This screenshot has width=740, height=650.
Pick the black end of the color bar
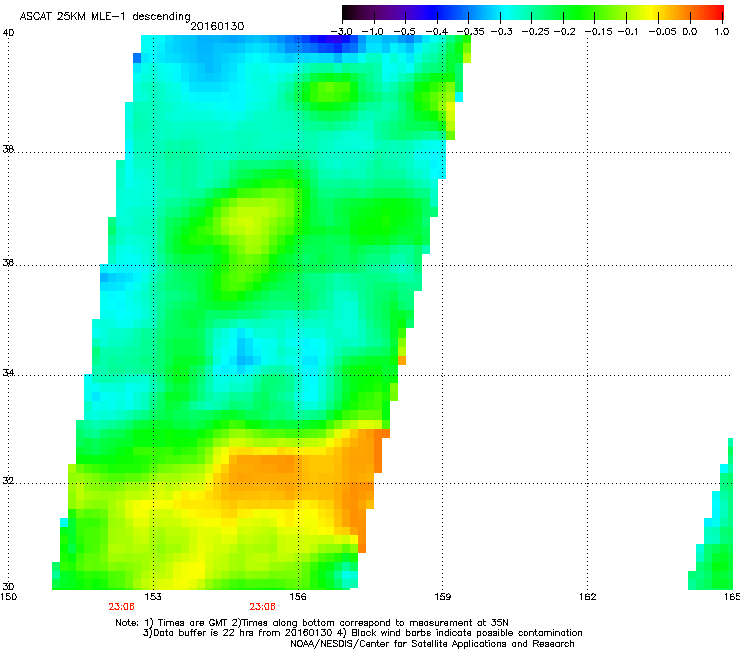tap(347, 13)
